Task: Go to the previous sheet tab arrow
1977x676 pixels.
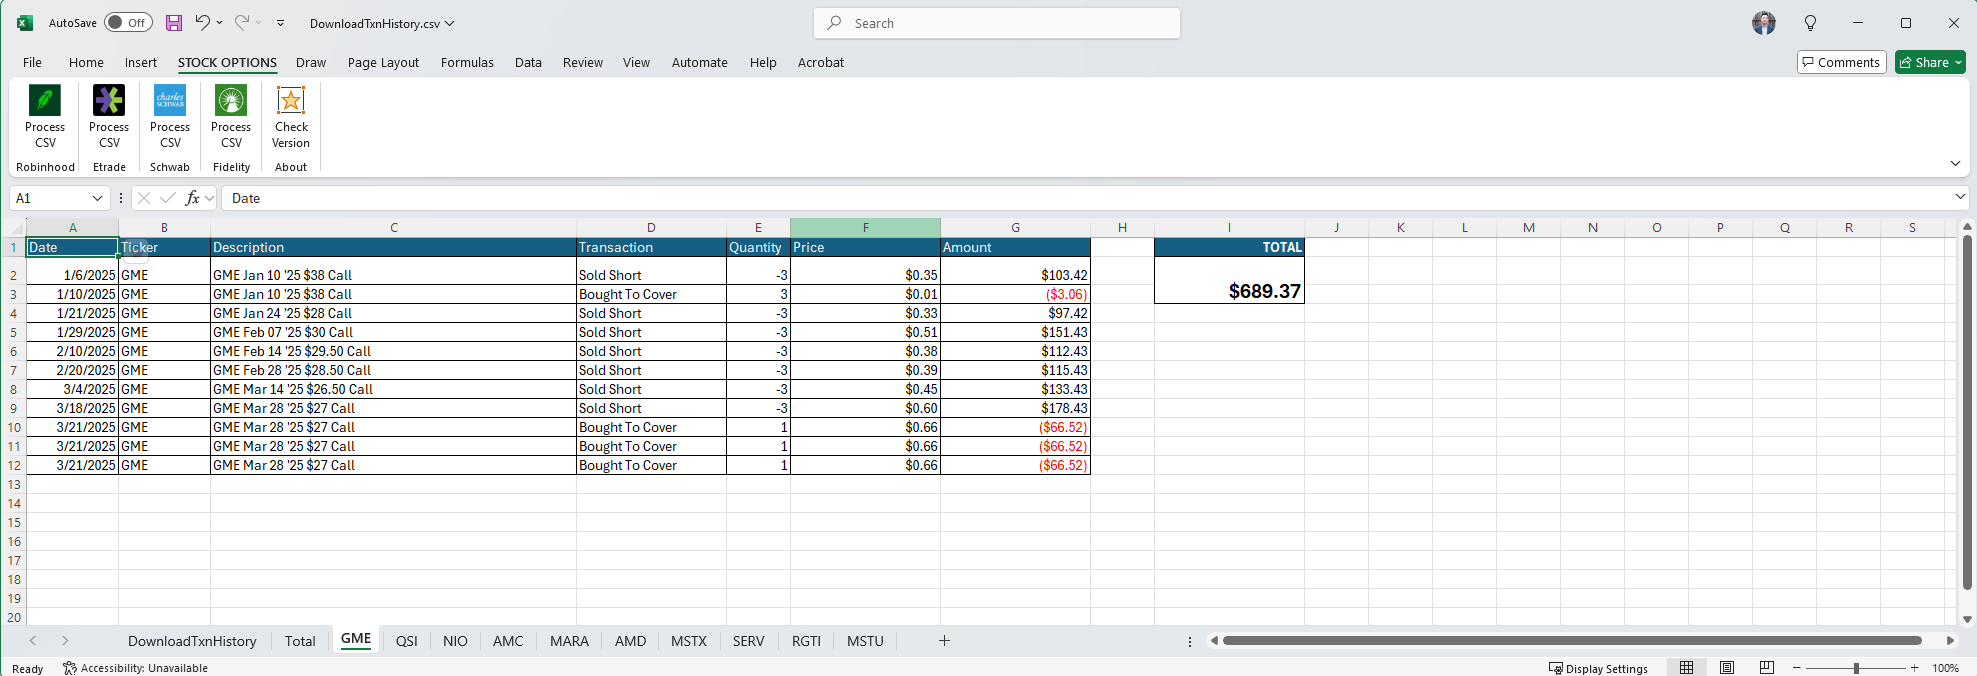Action: [x=33, y=641]
